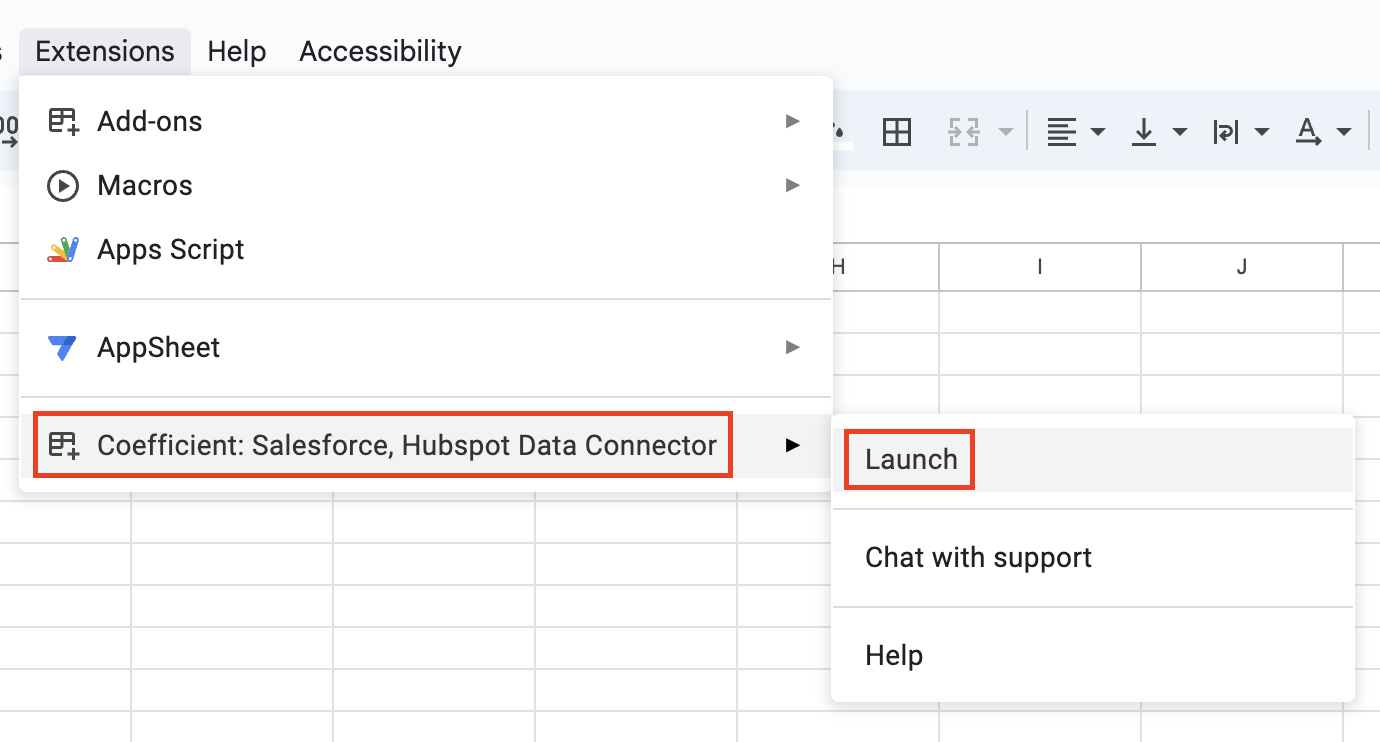Click the Merge cells icon
Image resolution: width=1380 pixels, height=742 pixels.
click(x=964, y=132)
